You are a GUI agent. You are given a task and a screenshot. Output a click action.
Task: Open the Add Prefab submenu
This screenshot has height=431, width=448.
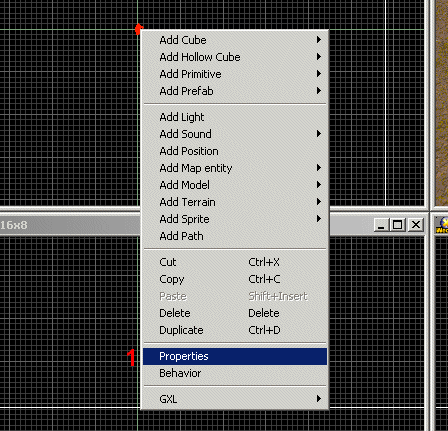tap(235, 91)
